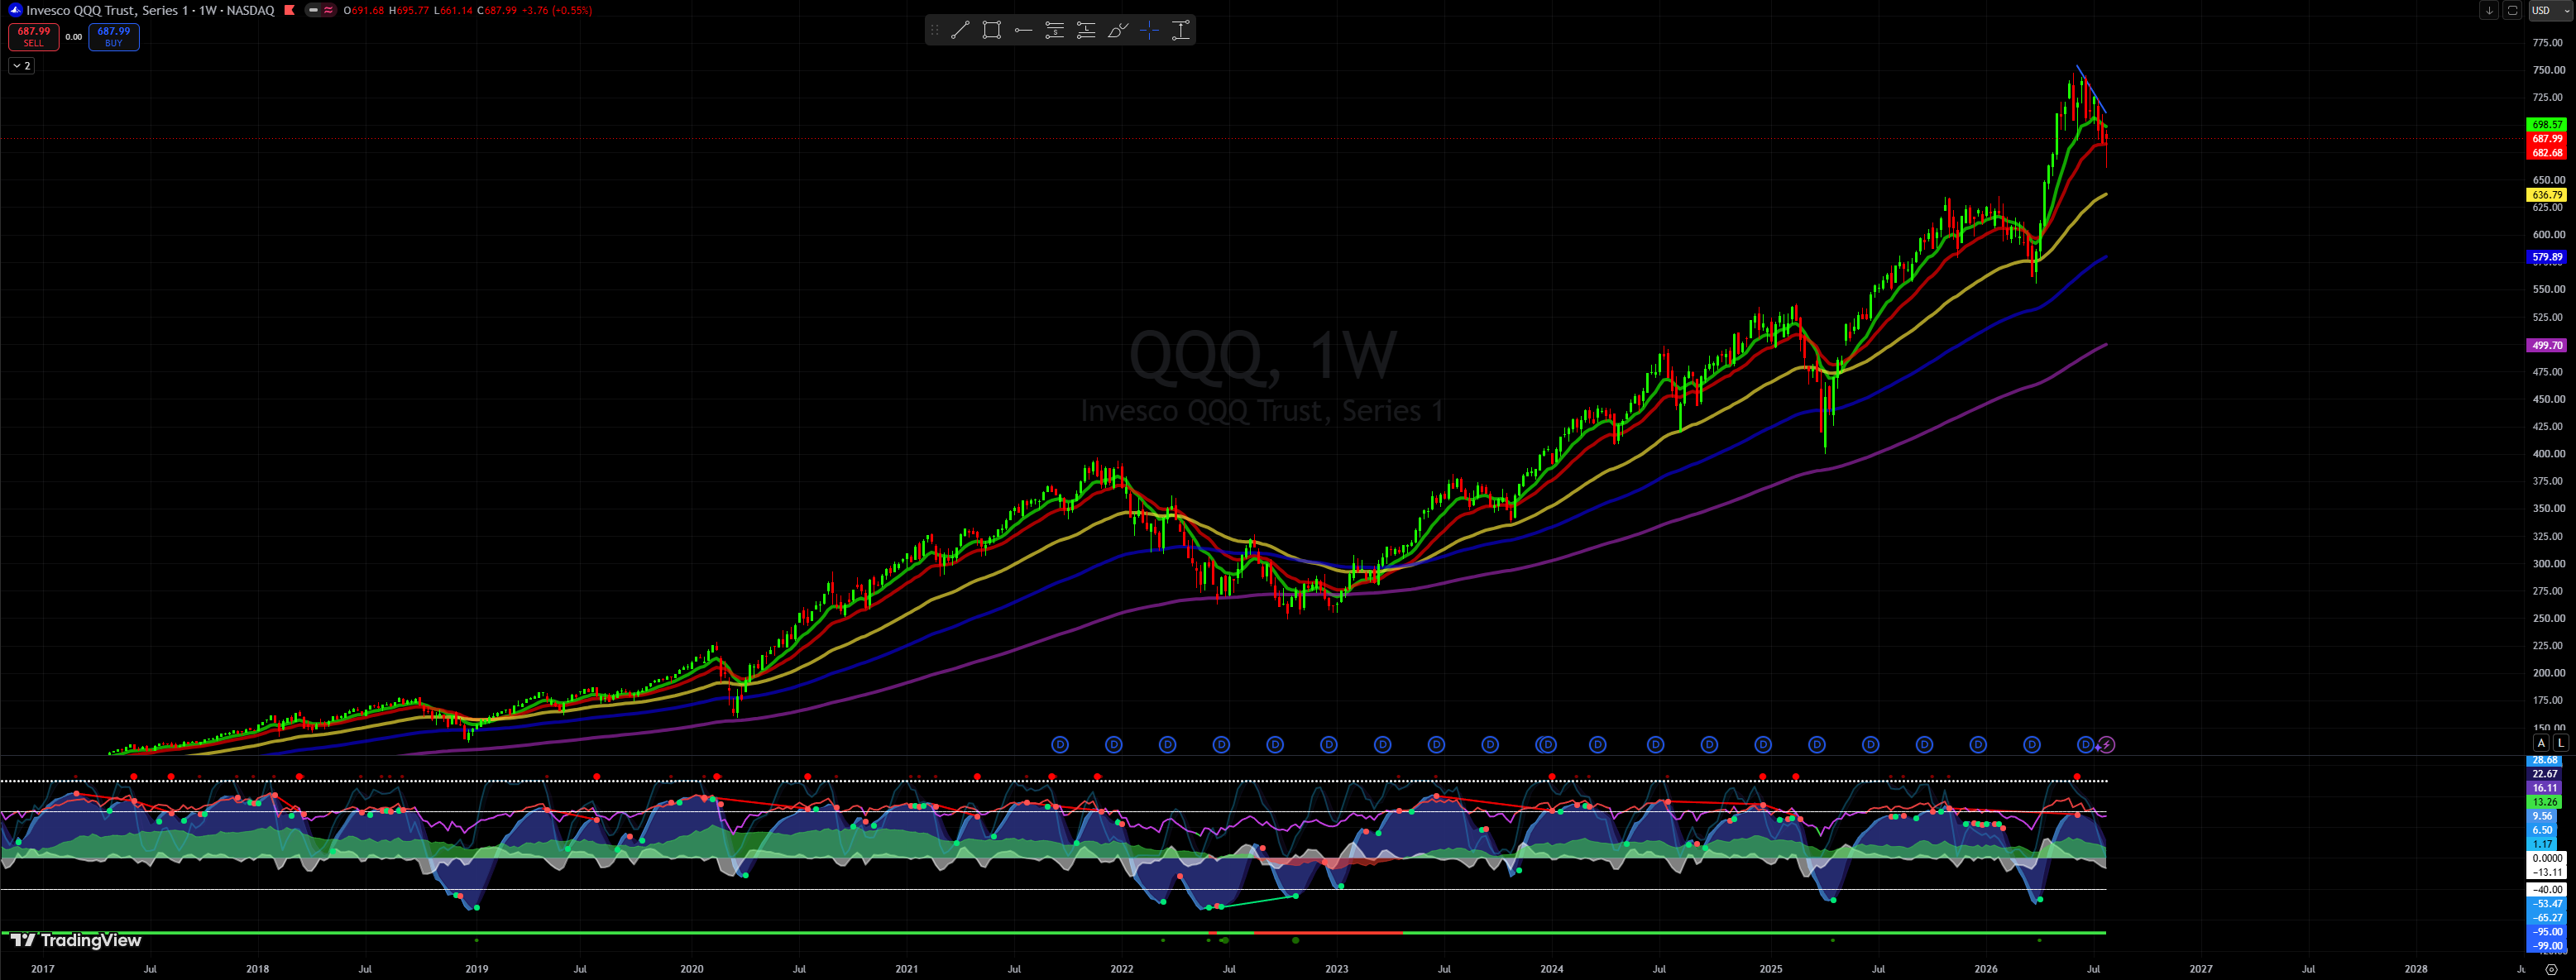
Task: Collapse pane with down arrow button
Action: (2490, 10)
